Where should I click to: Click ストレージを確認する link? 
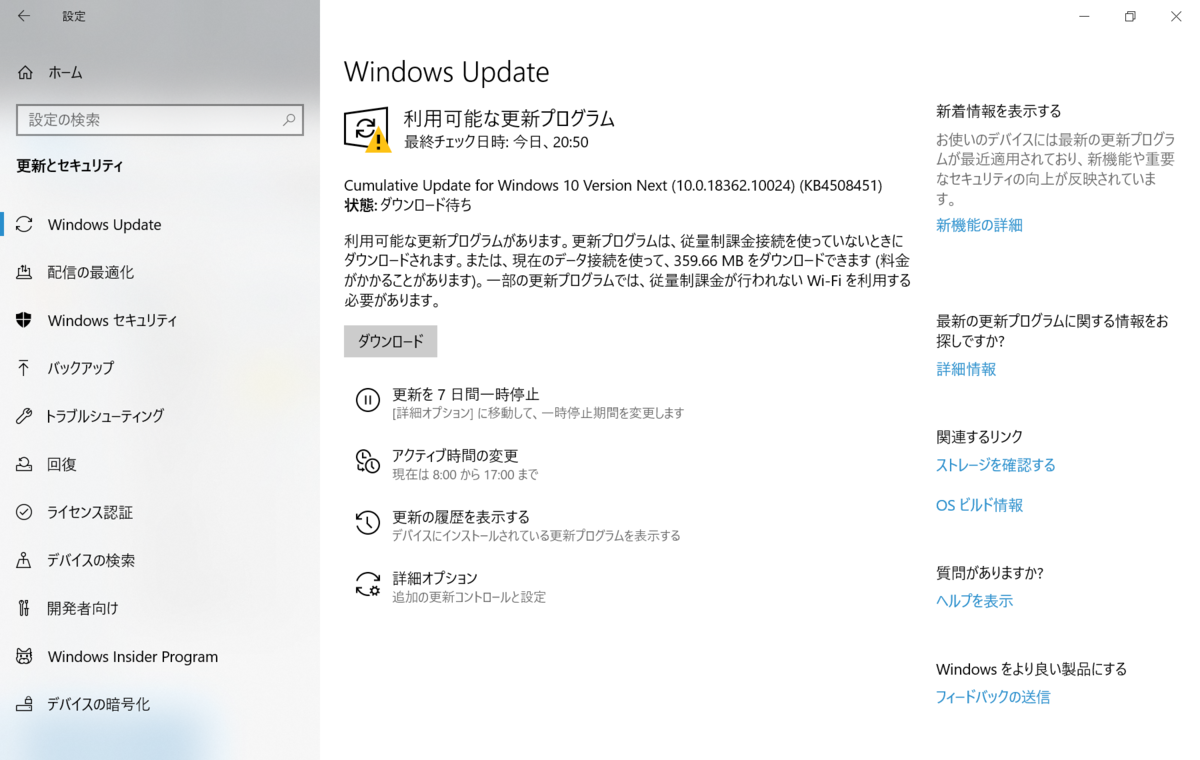tap(996, 465)
